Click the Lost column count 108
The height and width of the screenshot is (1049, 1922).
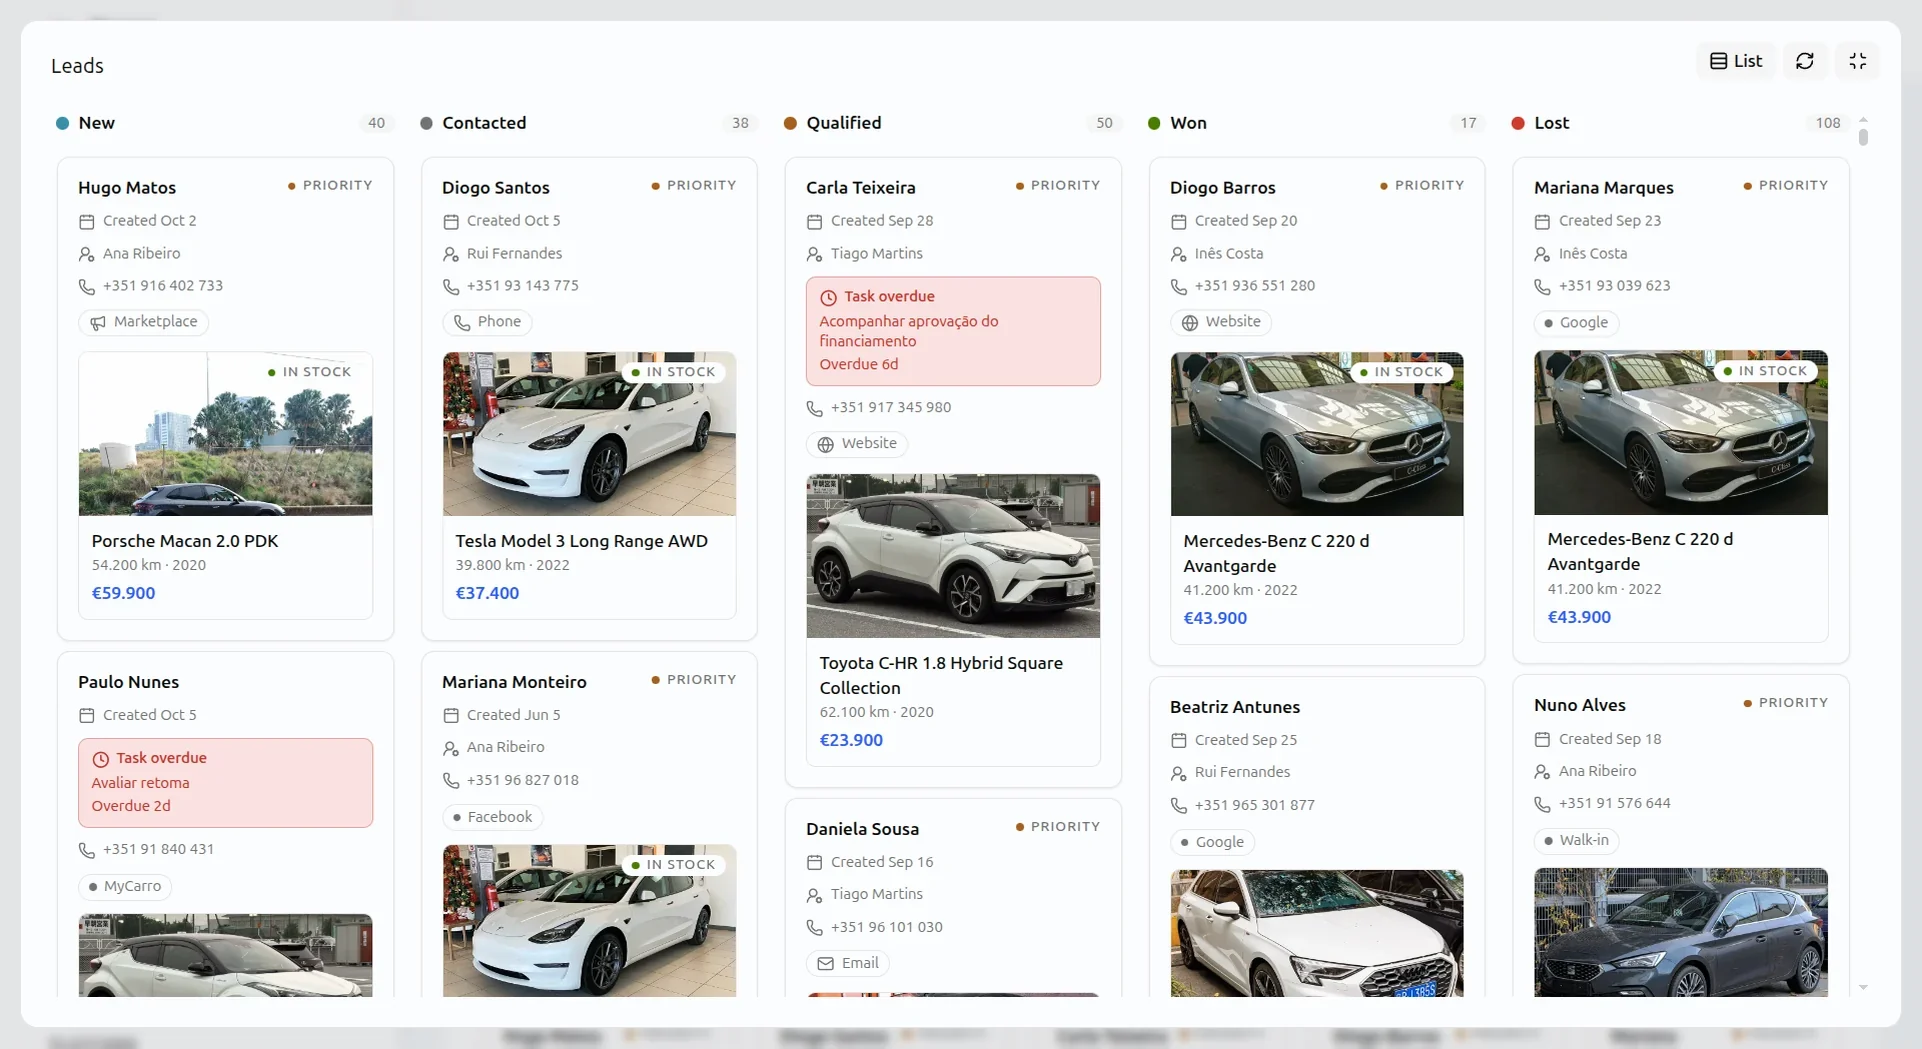pyautogui.click(x=1828, y=123)
